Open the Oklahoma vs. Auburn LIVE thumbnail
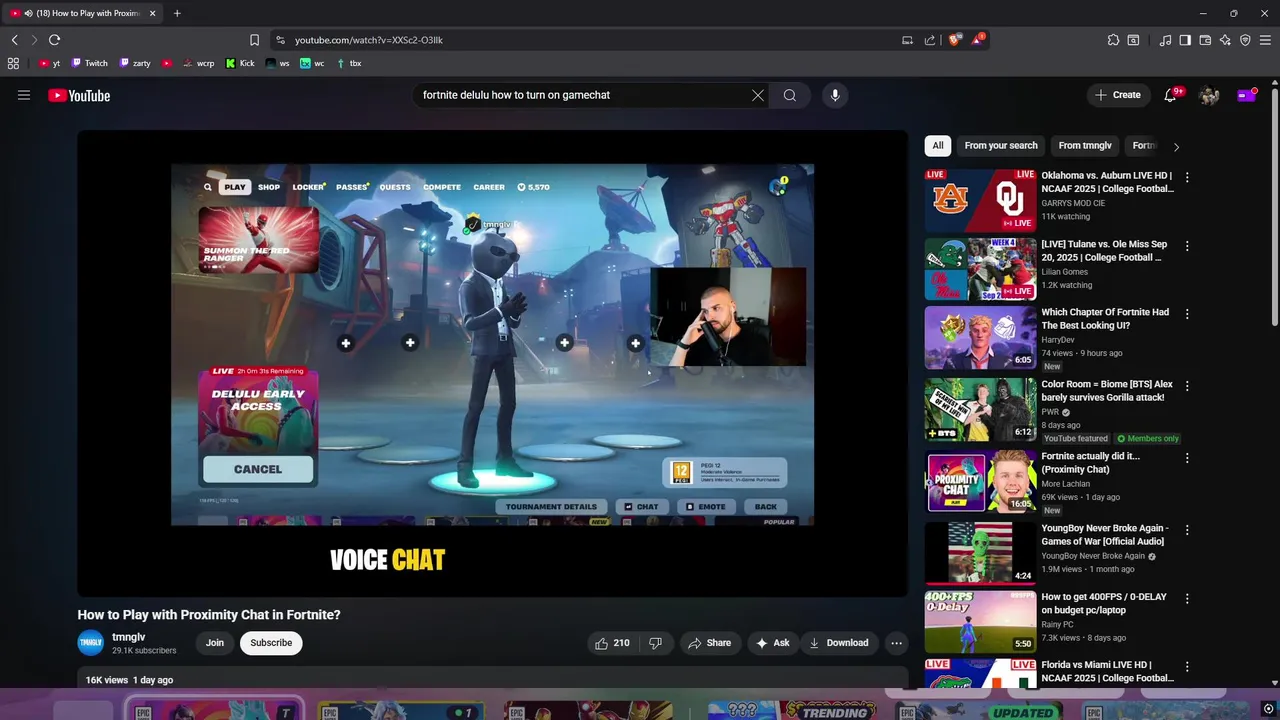The image size is (1280, 720). pos(980,200)
